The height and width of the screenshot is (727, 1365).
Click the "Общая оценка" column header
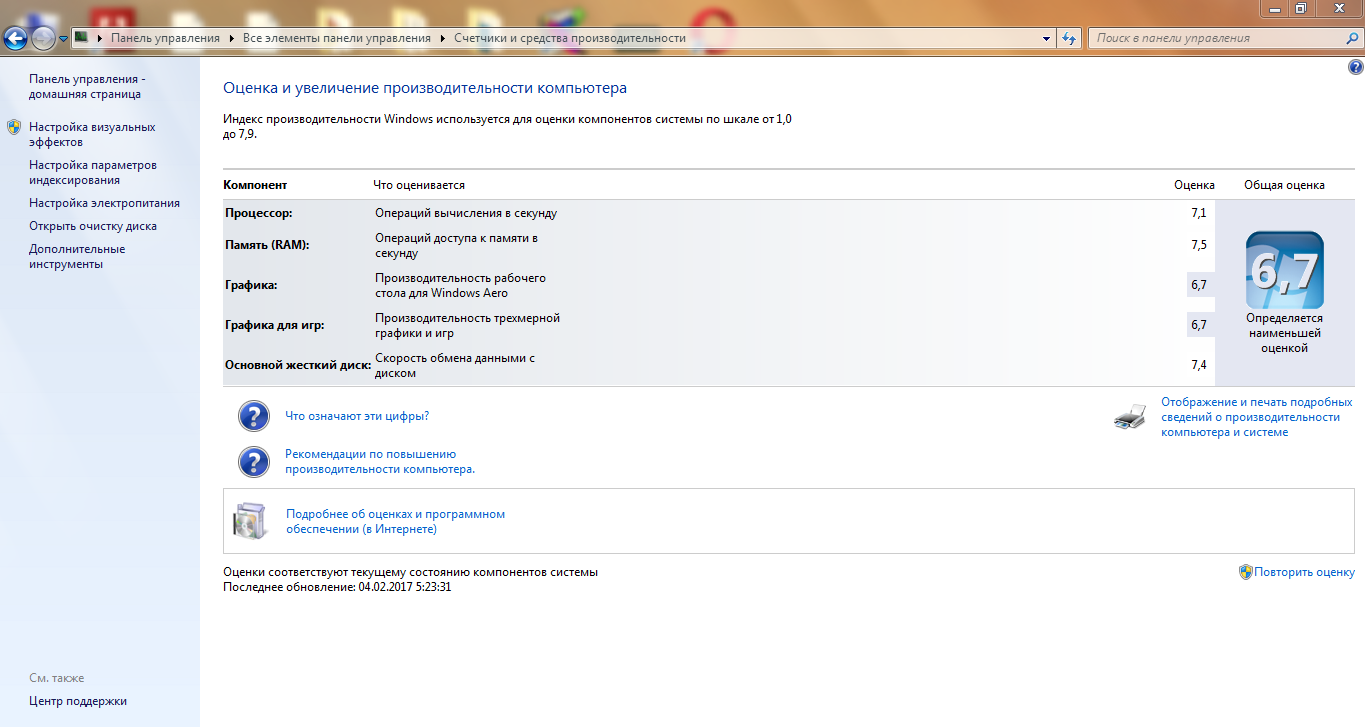click(1284, 185)
